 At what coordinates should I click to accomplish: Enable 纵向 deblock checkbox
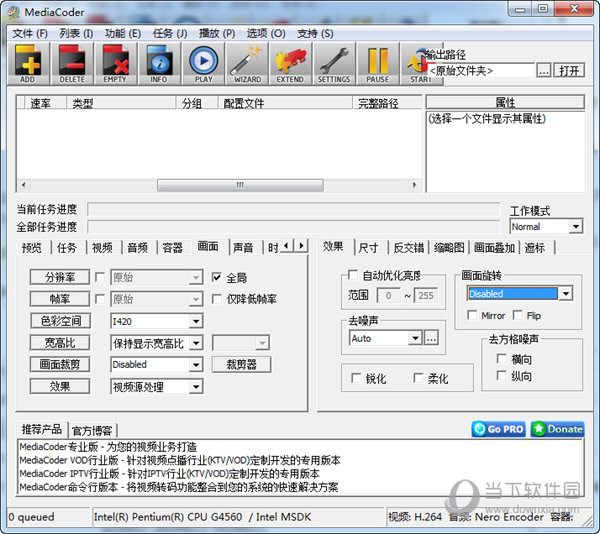(x=501, y=376)
